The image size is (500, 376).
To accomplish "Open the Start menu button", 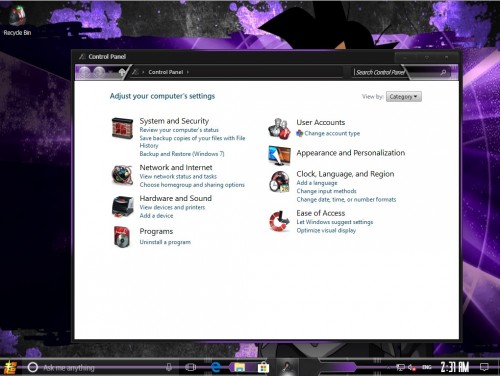I will 10,367.
